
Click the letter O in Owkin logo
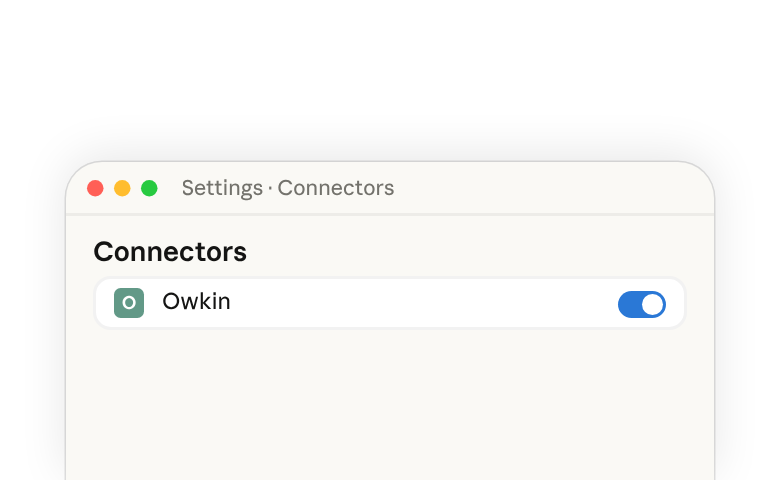point(129,302)
